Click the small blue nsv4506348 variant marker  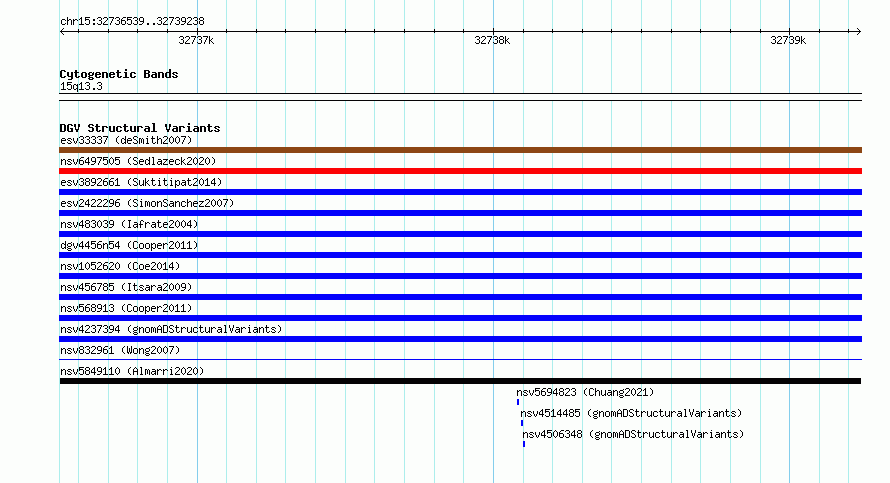(524, 444)
